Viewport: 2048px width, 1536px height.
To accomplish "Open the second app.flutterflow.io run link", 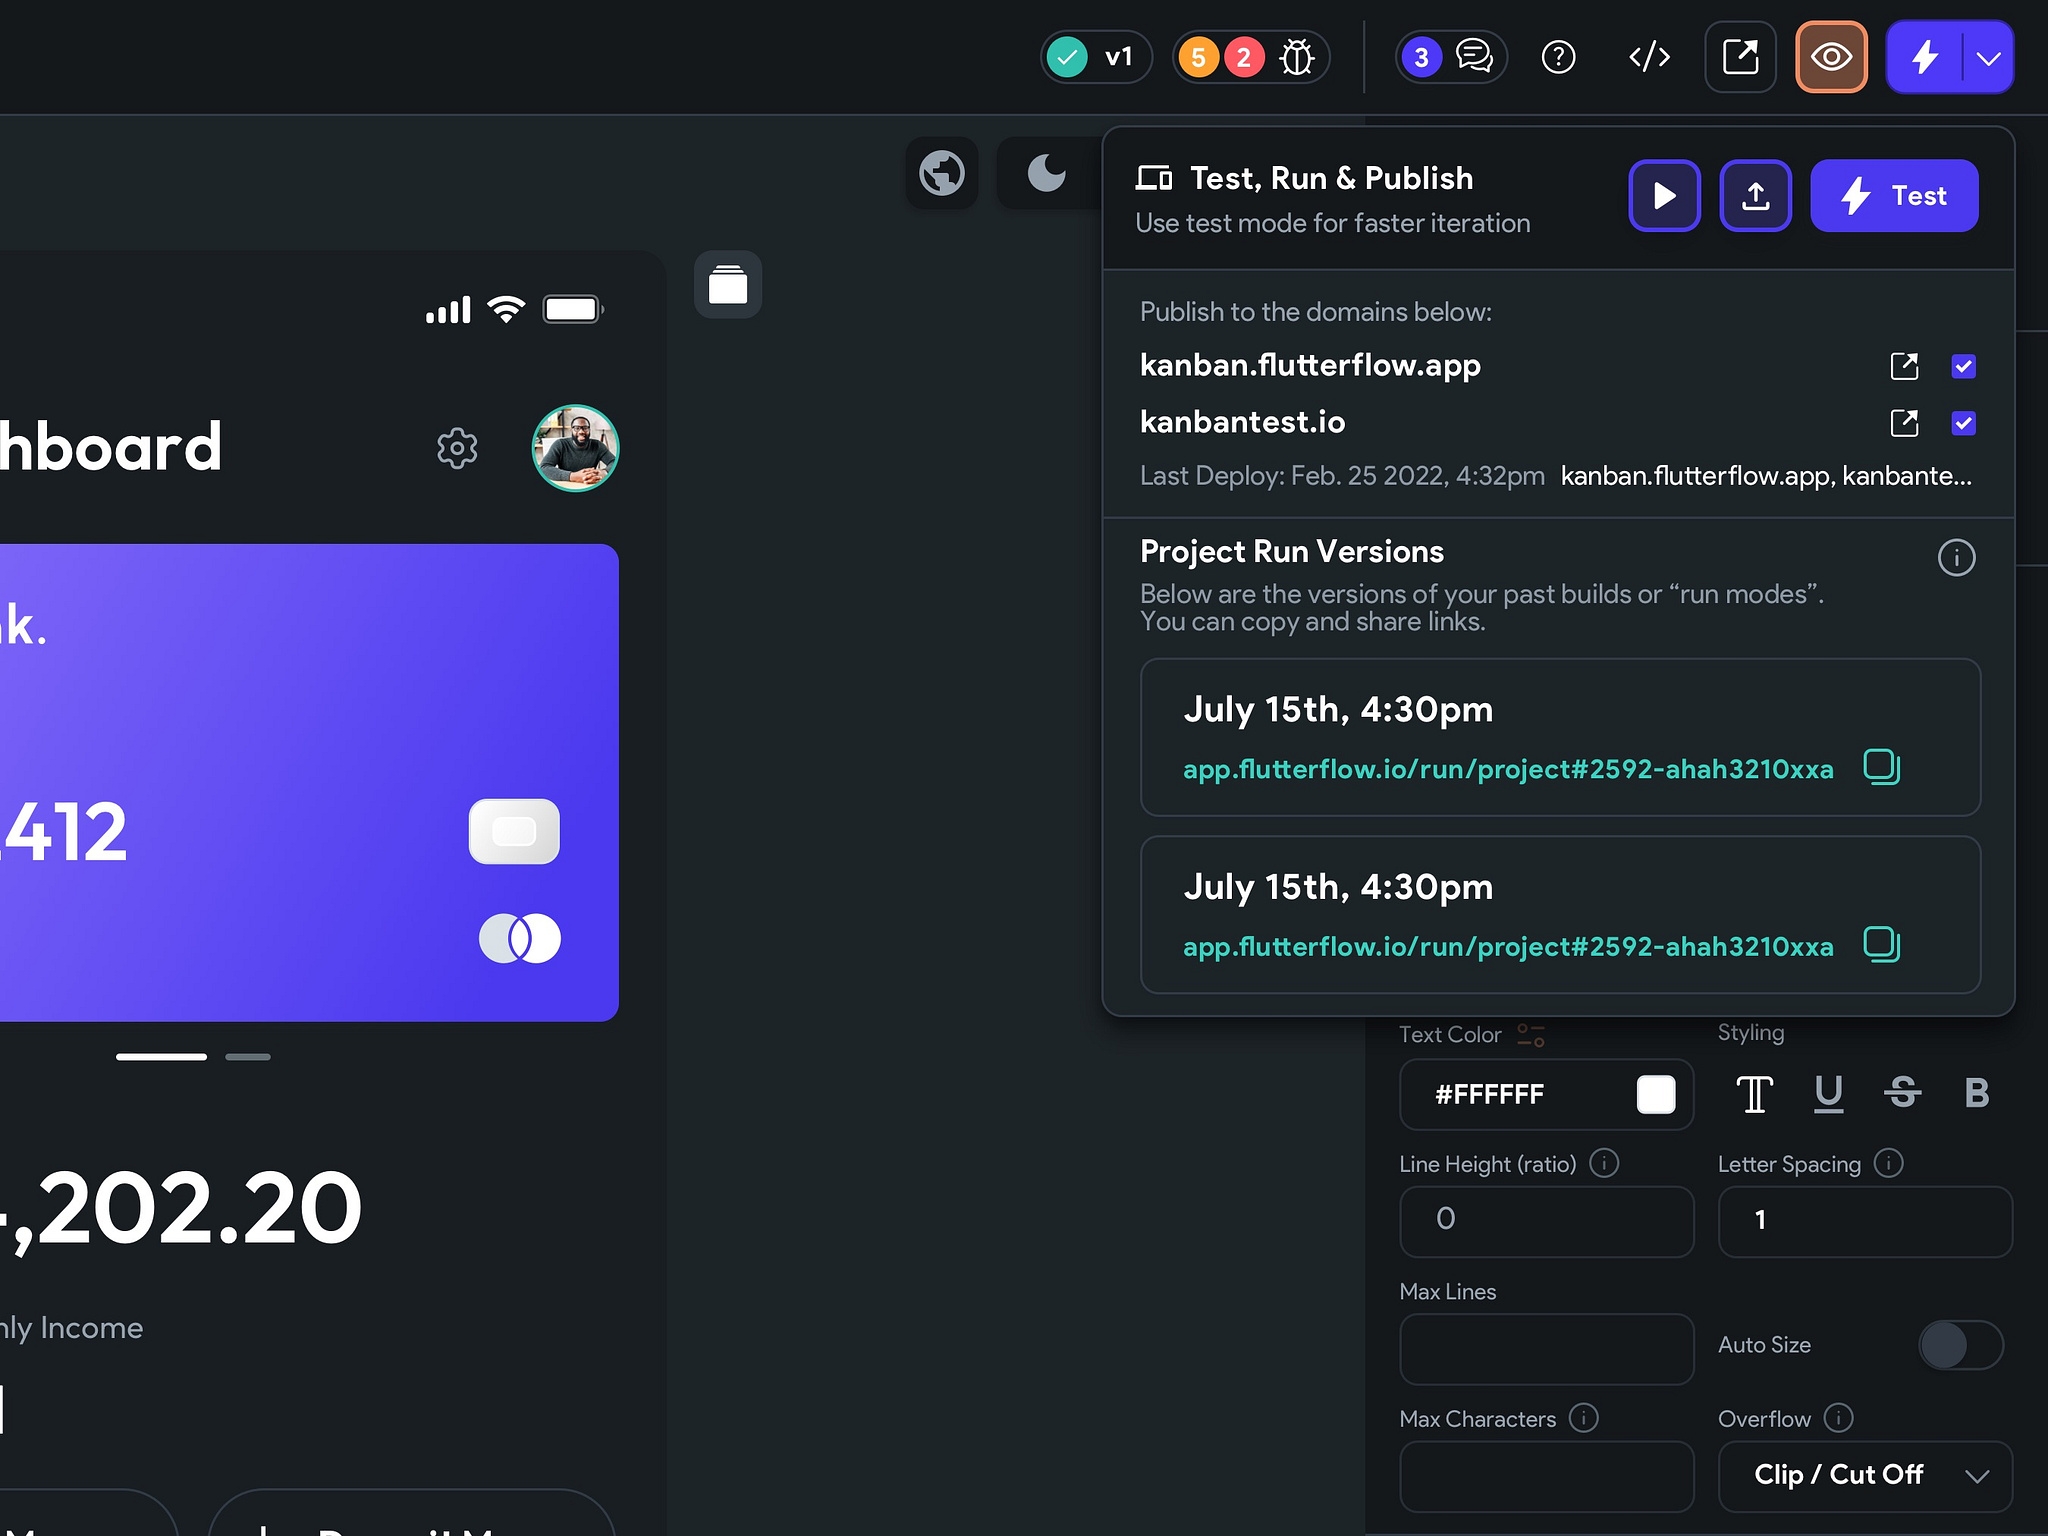I will click(1508, 946).
